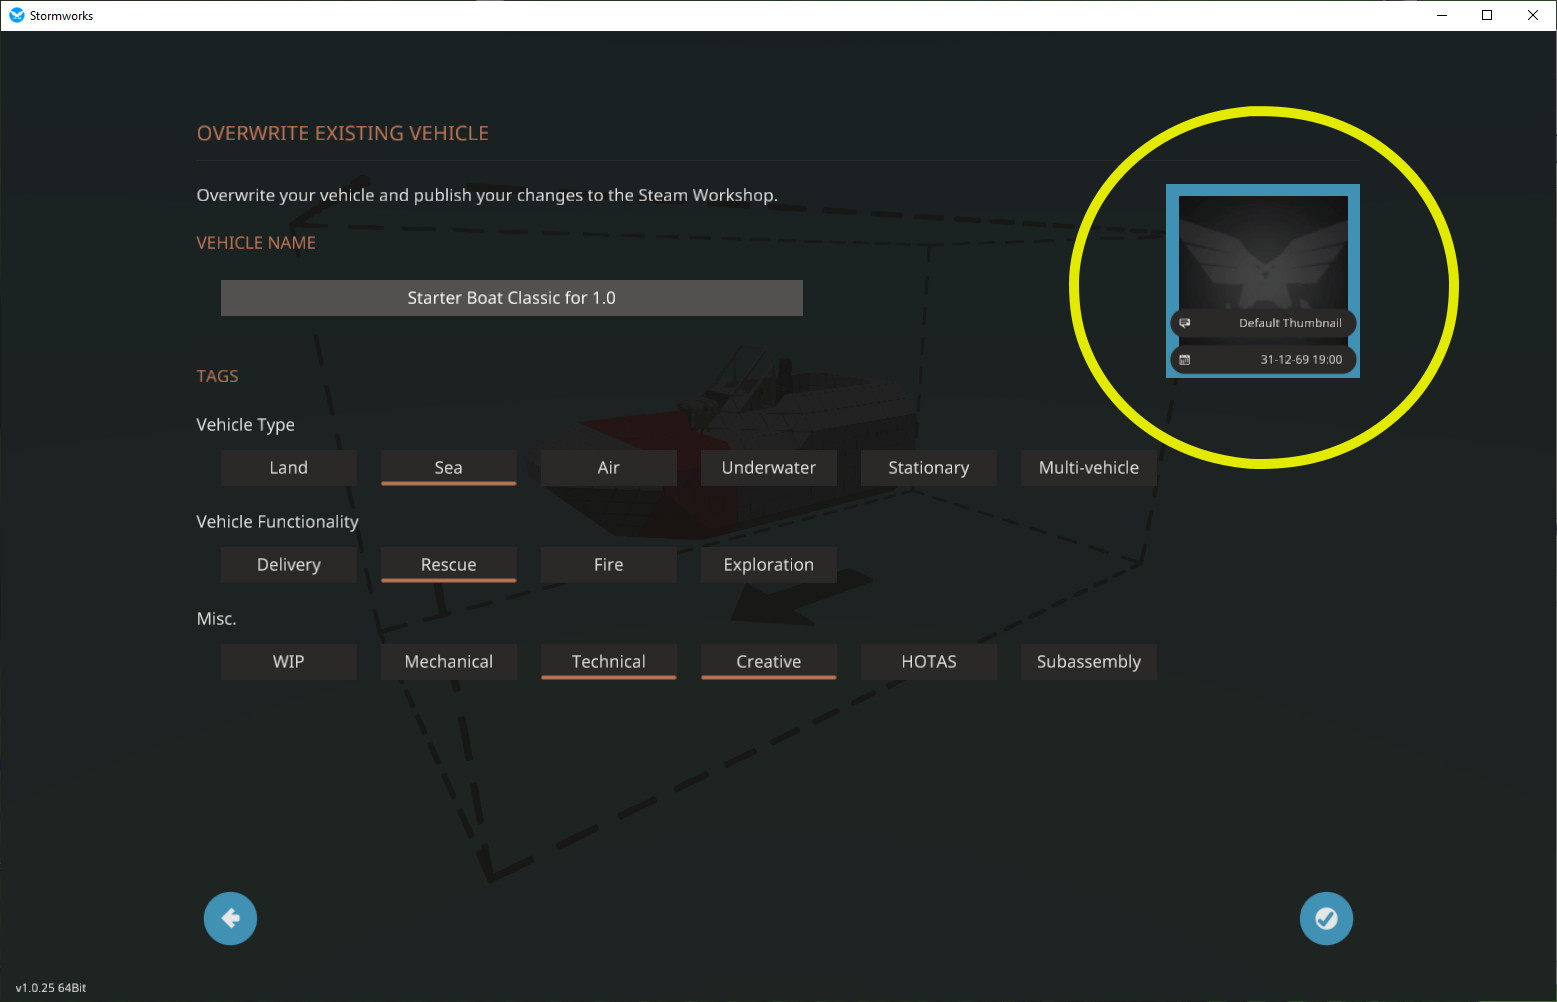This screenshot has width=1557, height=1002.
Task: Click the '31-12-69 19:00' thumbnail date
Action: tap(1301, 360)
